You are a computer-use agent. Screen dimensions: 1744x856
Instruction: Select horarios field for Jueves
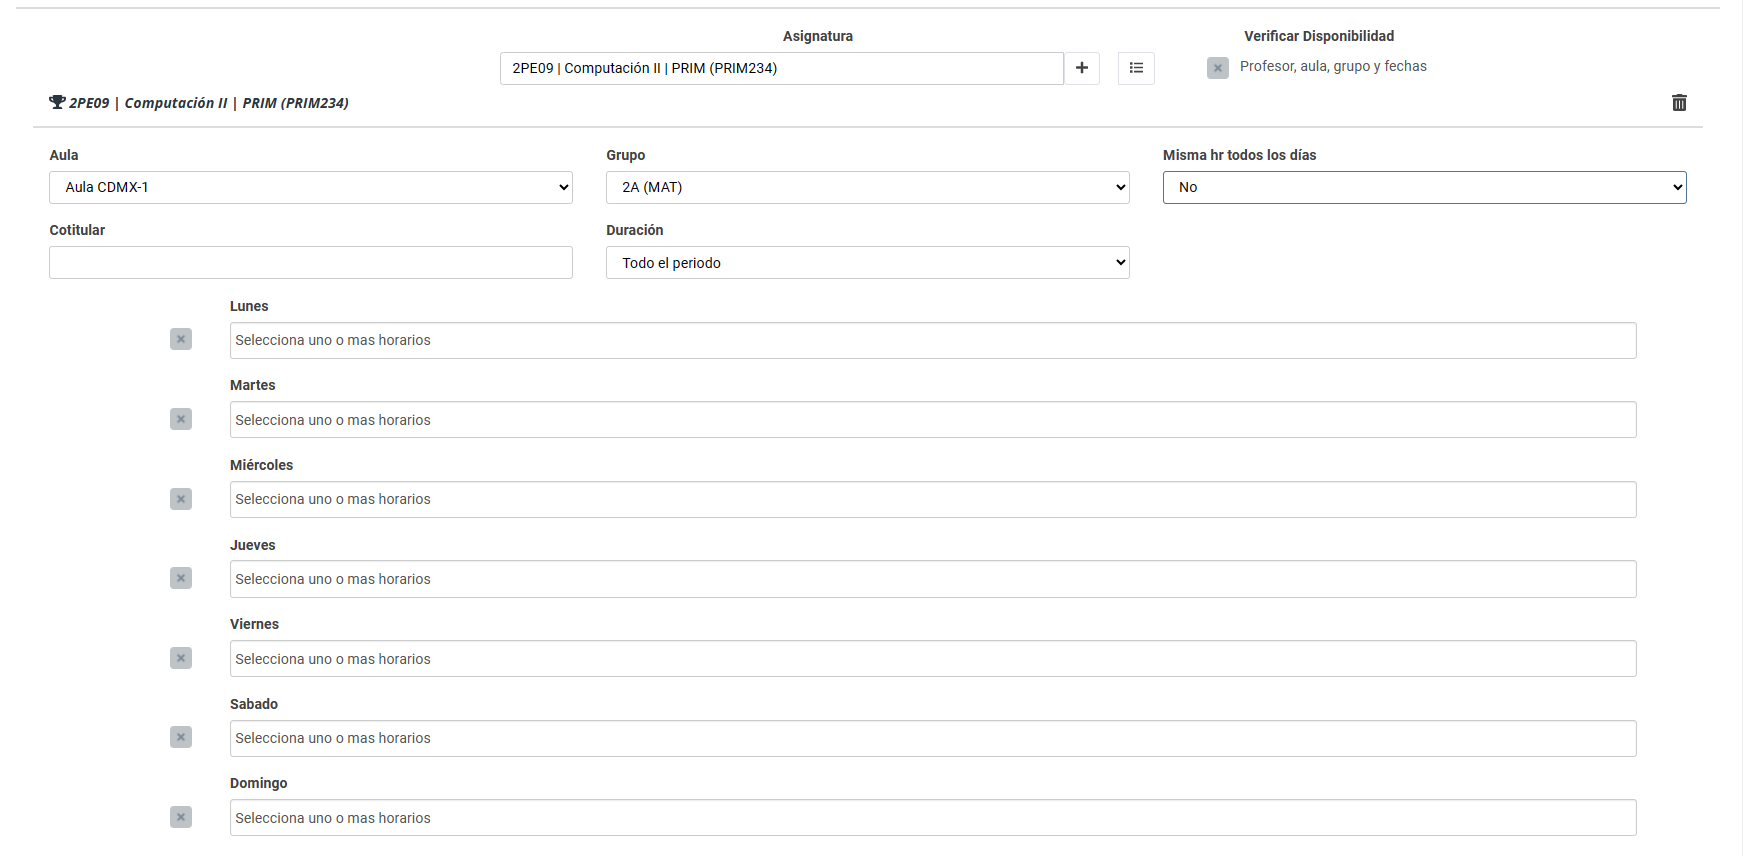click(x=933, y=579)
